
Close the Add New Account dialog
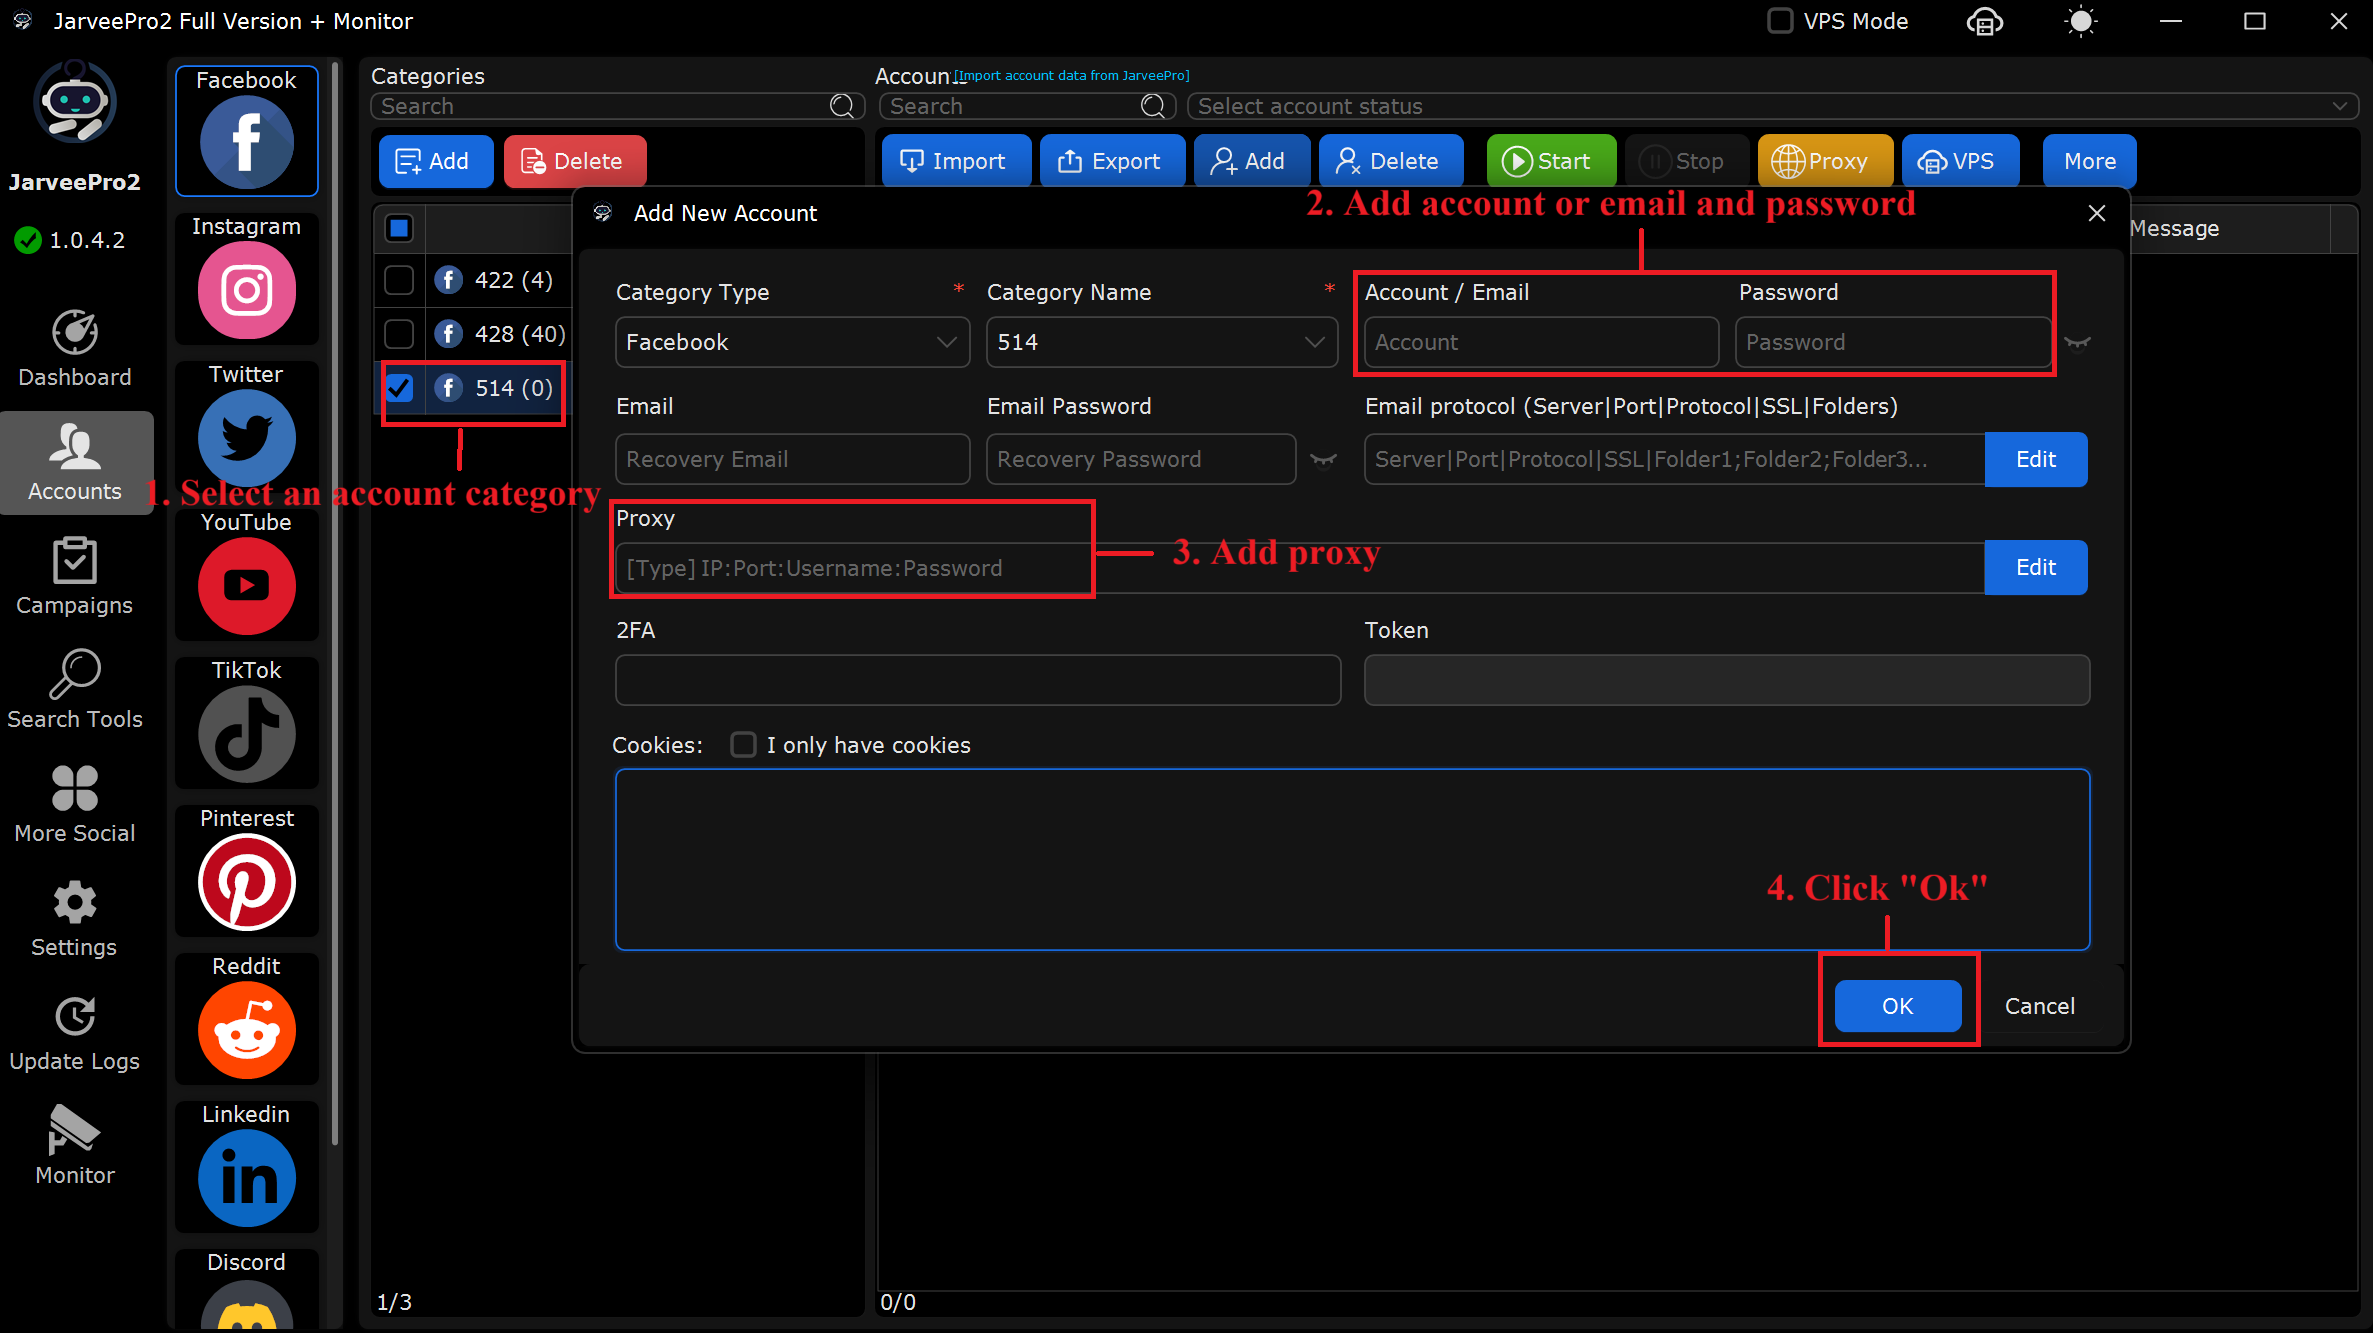2097,213
